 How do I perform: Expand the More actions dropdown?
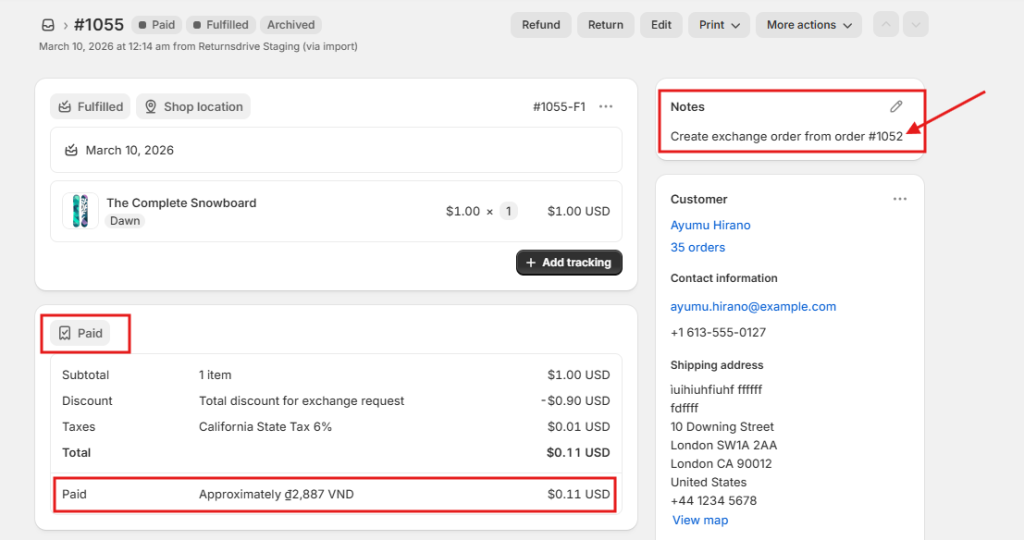pyautogui.click(x=809, y=25)
